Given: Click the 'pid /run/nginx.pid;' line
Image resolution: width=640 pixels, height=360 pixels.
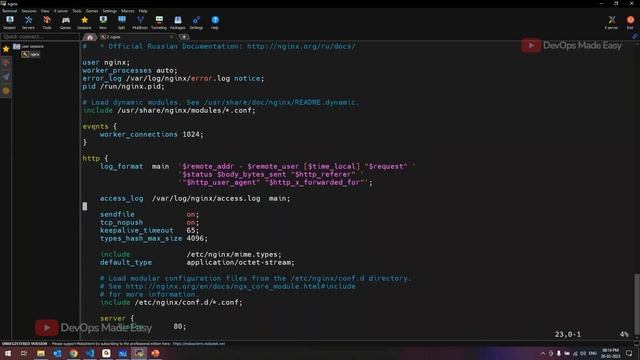Looking at the screenshot, I should click(x=123, y=87).
